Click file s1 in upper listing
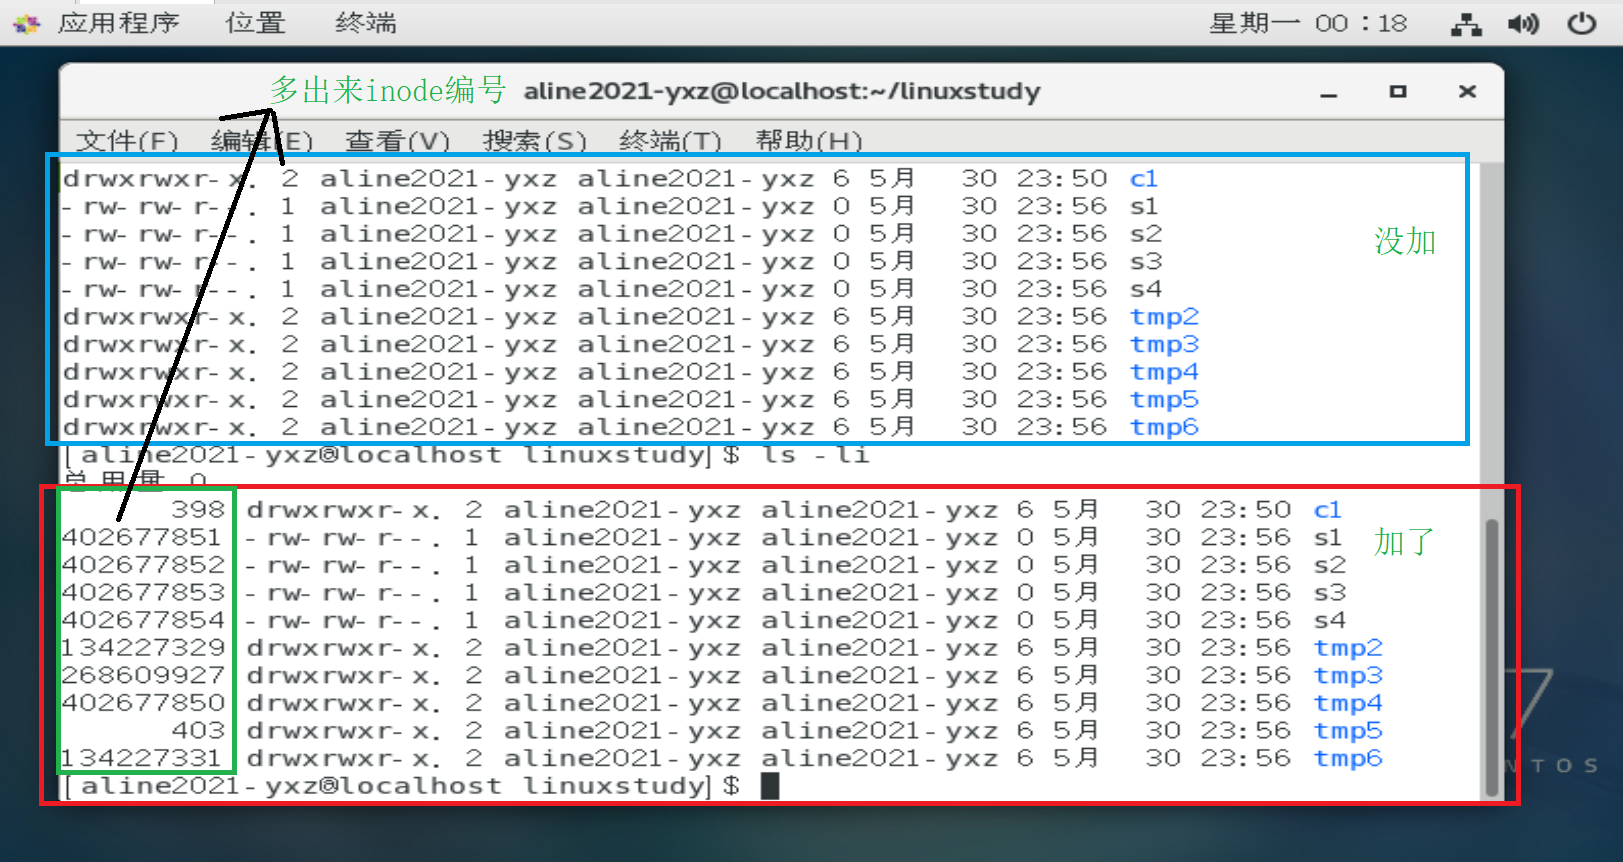 (x=1144, y=206)
